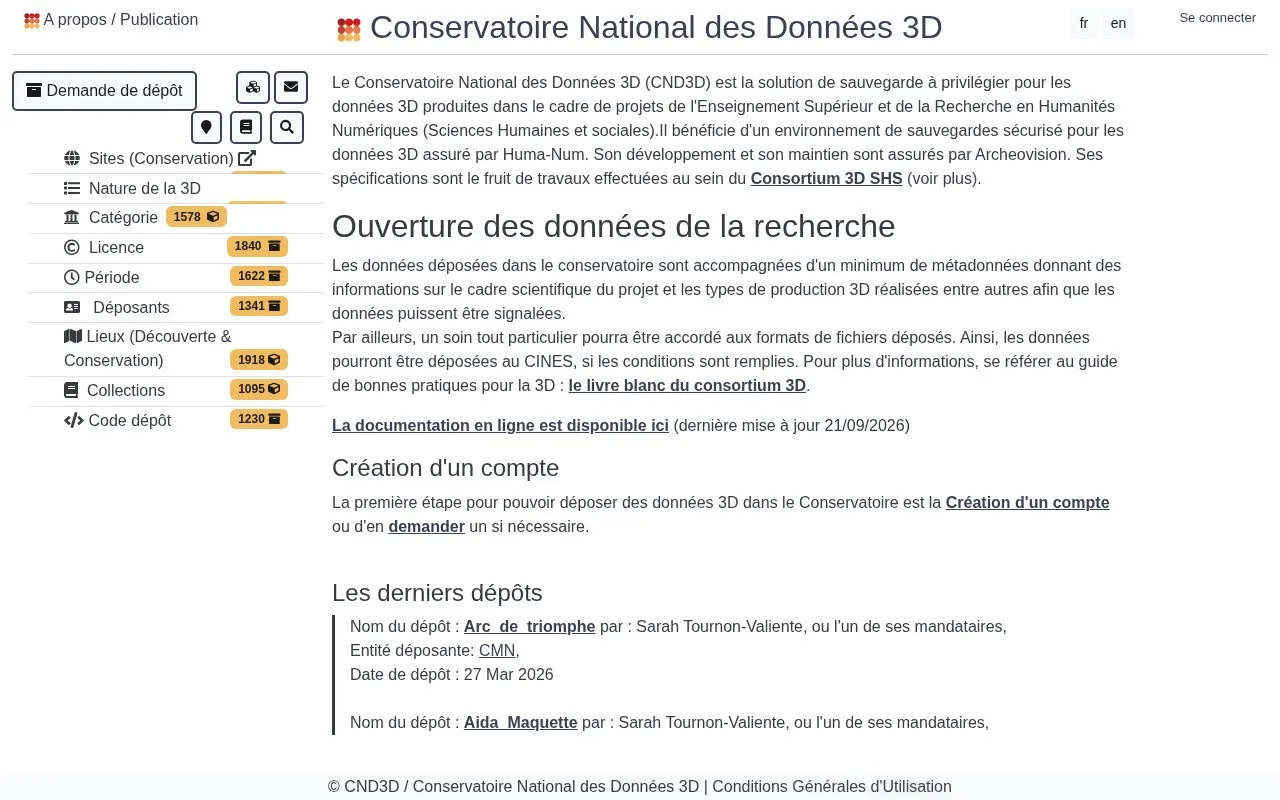
Task: Click the demander link
Action: click(427, 526)
